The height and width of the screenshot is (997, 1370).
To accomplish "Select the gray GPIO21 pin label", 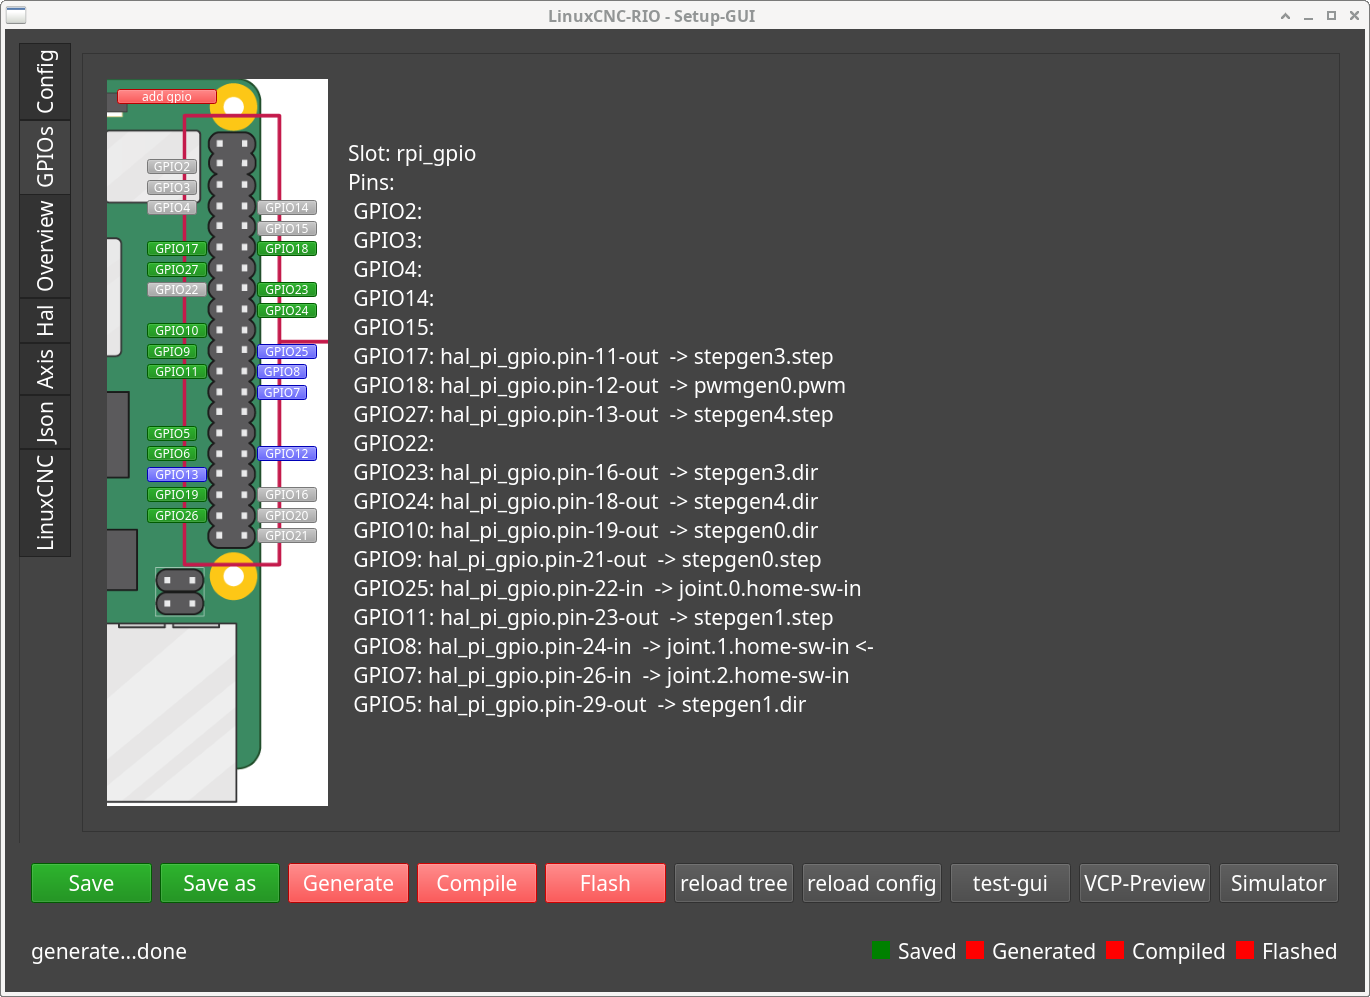I will pyautogui.click(x=287, y=536).
